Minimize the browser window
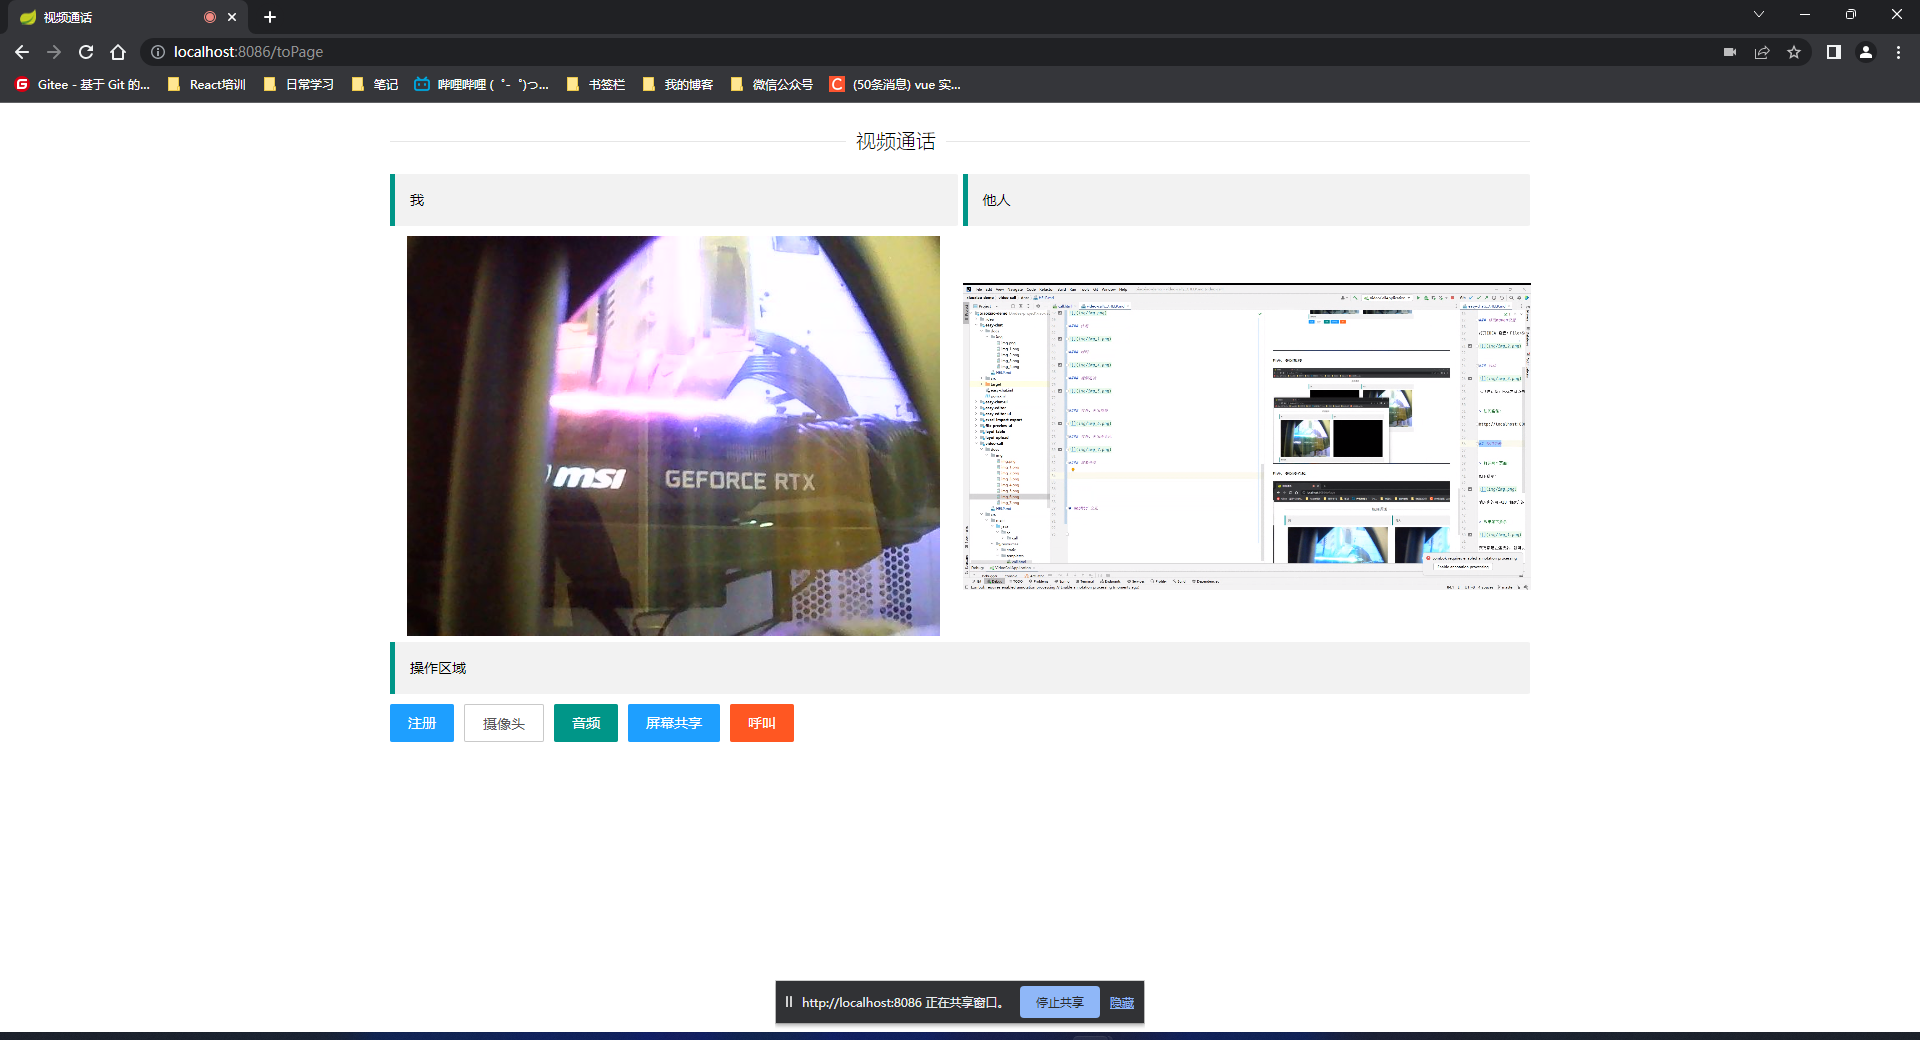This screenshot has width=1920, height=1040. [1805, 14]
